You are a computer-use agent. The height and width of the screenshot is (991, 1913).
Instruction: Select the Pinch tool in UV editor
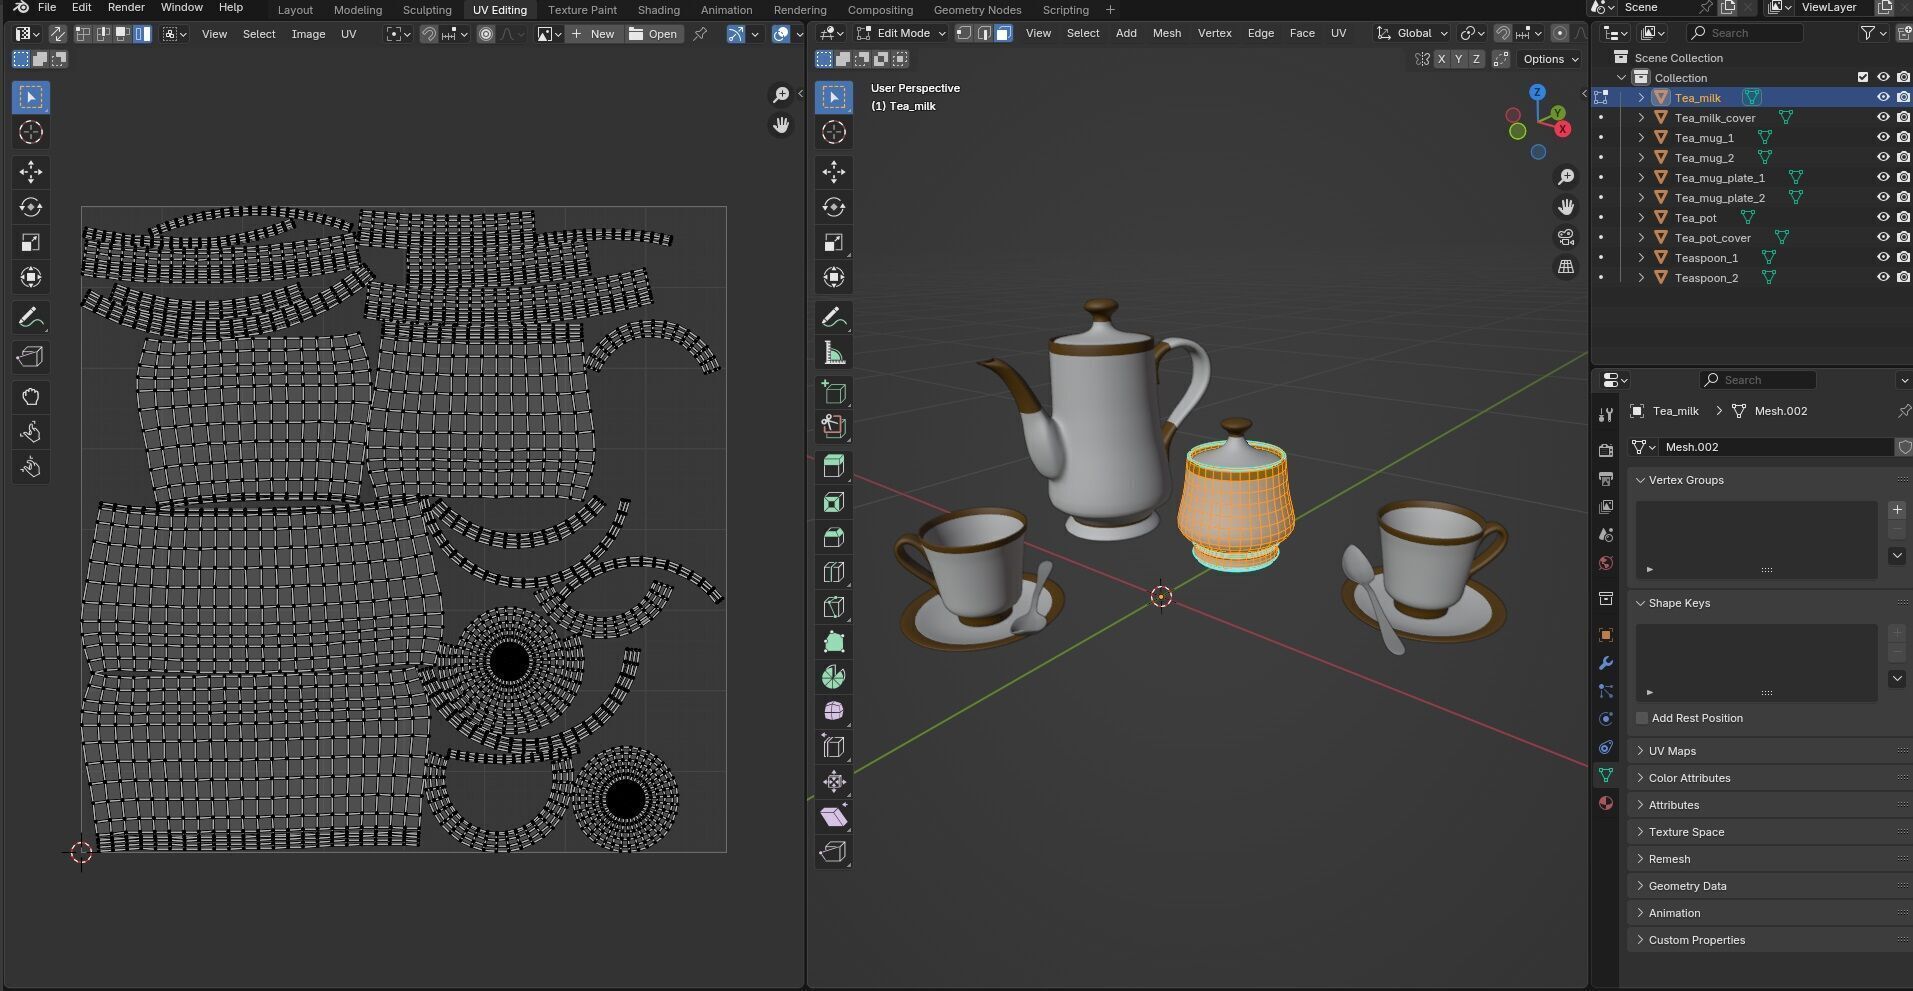(31, 467)
